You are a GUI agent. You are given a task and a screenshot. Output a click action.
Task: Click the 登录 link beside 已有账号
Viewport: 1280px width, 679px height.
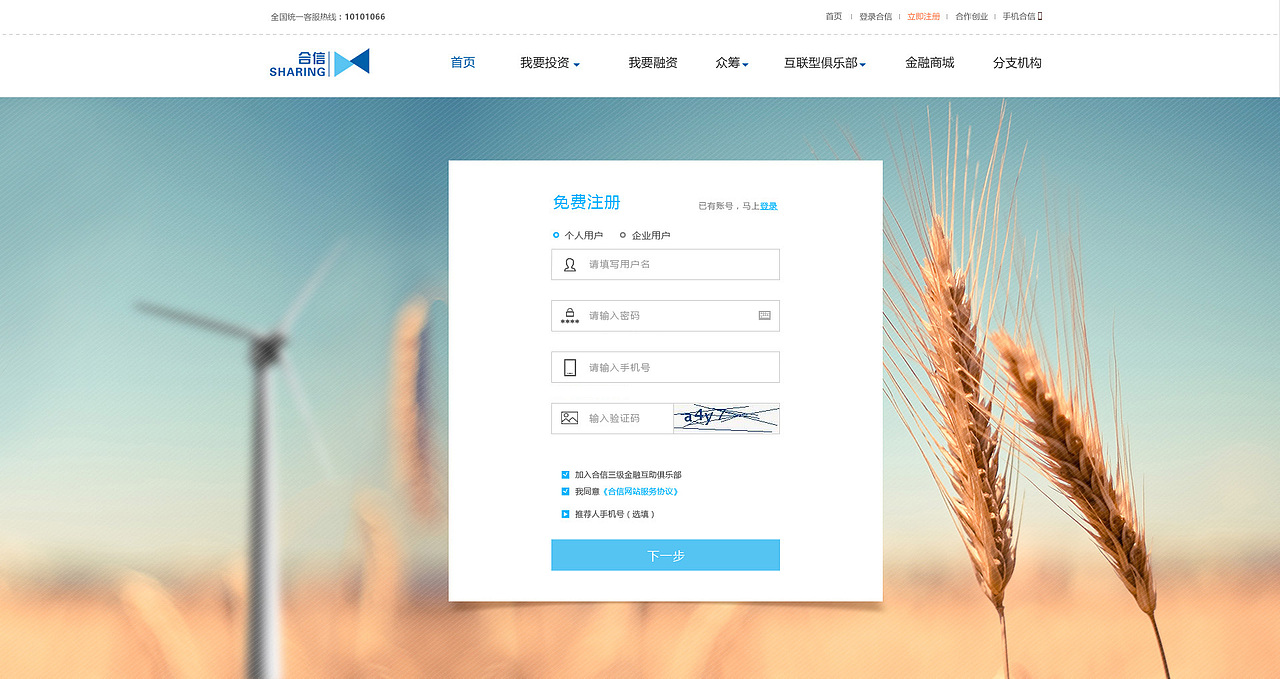(768, 206)
